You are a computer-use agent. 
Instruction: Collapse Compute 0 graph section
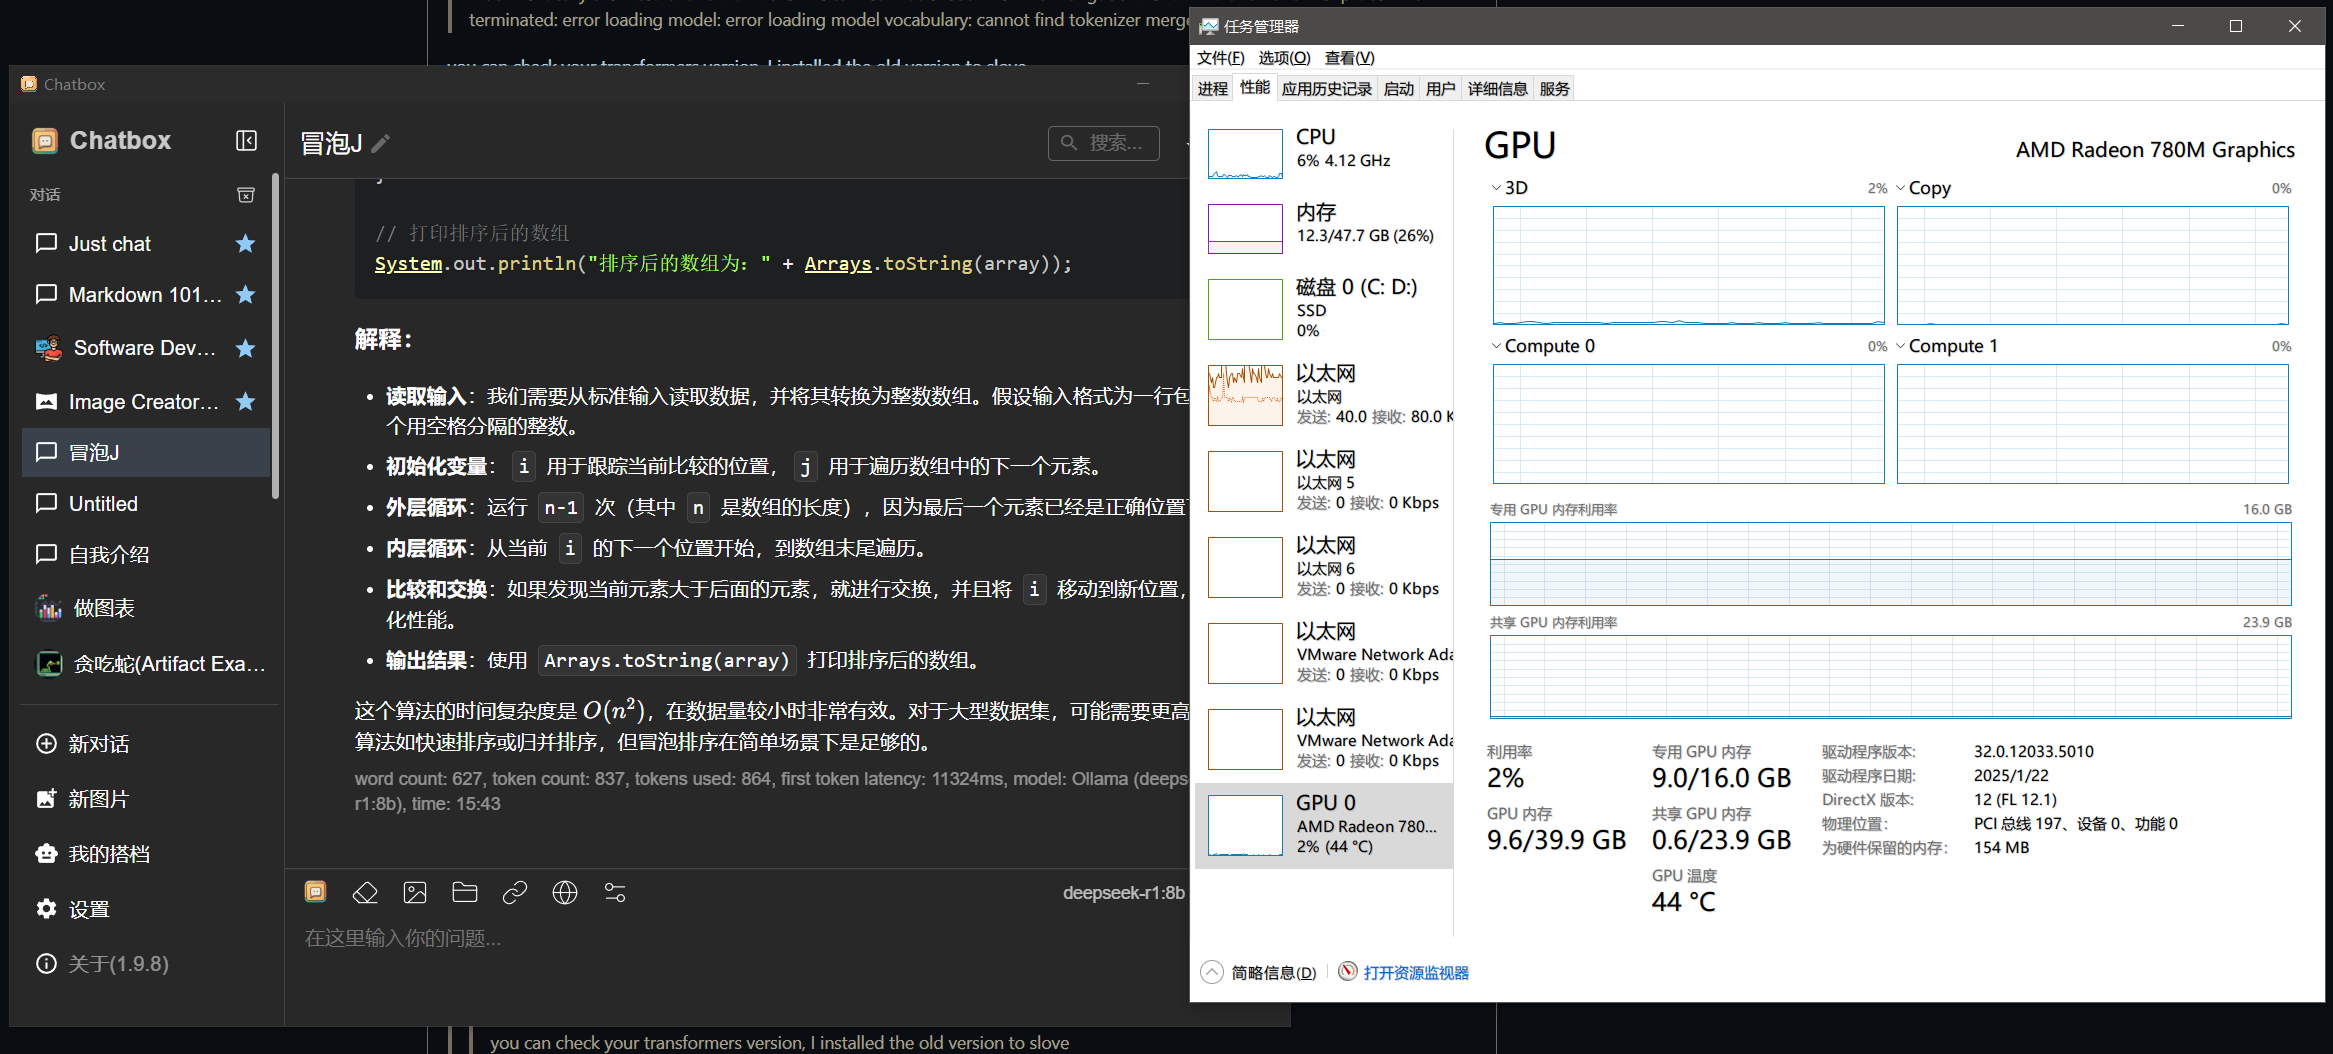point(1494,345)
